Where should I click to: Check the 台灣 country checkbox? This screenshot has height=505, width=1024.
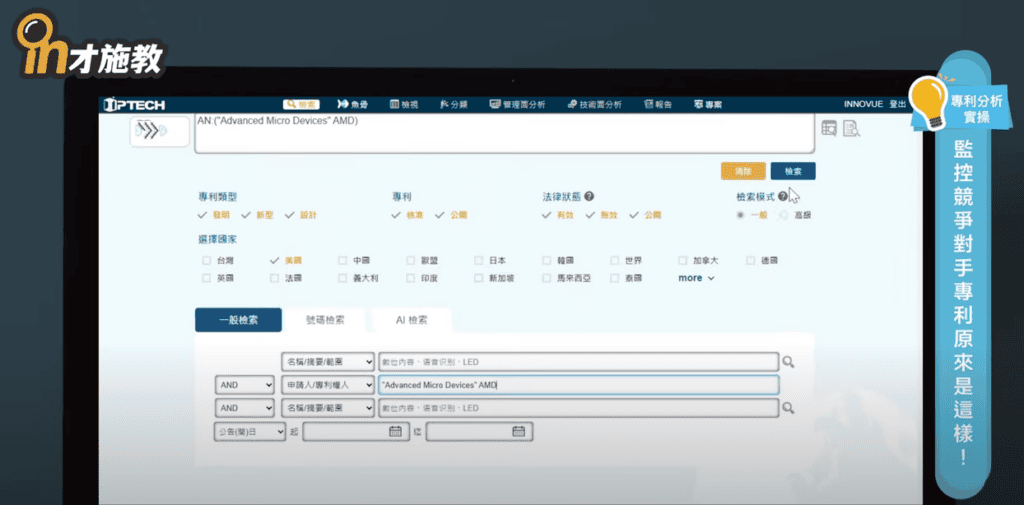tap(206, 260)
